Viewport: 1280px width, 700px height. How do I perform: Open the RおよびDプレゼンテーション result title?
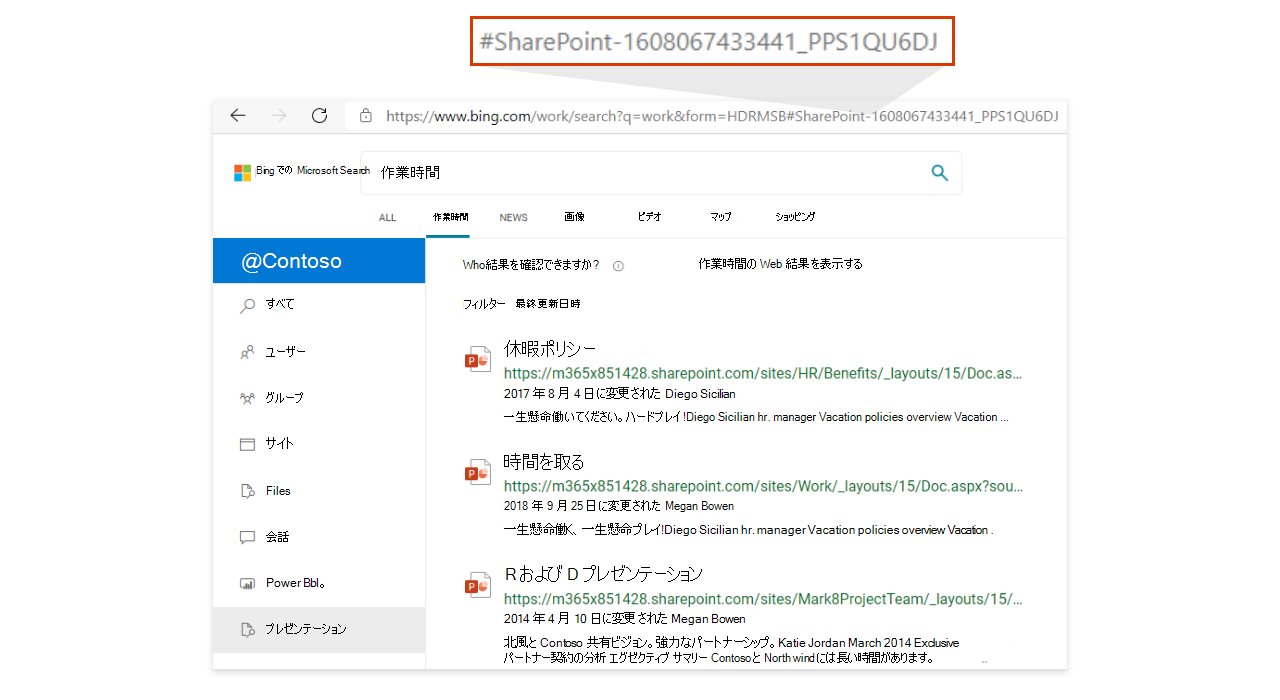click(x=604, y=574)
